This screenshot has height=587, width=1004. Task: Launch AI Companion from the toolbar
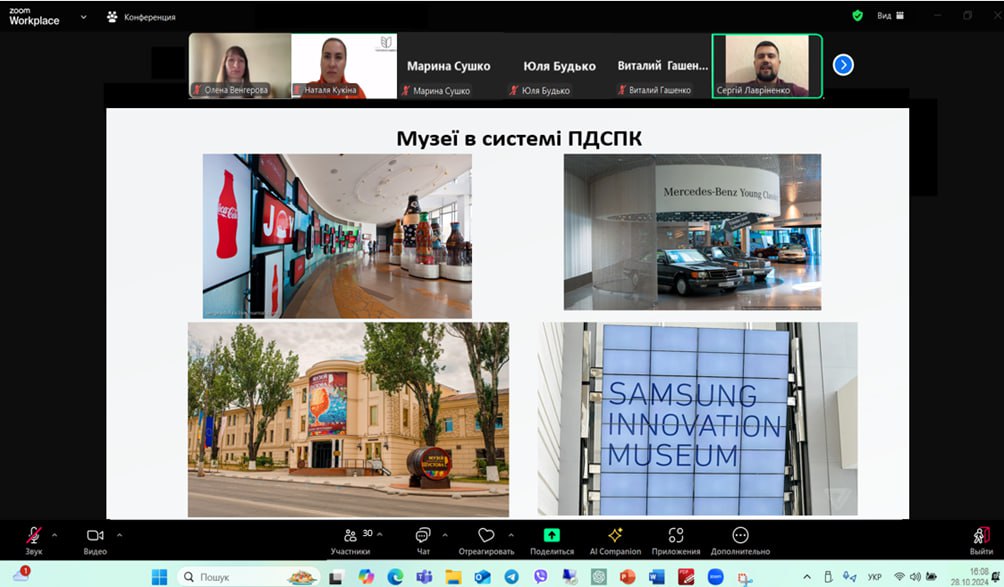[x=615, y=540]
